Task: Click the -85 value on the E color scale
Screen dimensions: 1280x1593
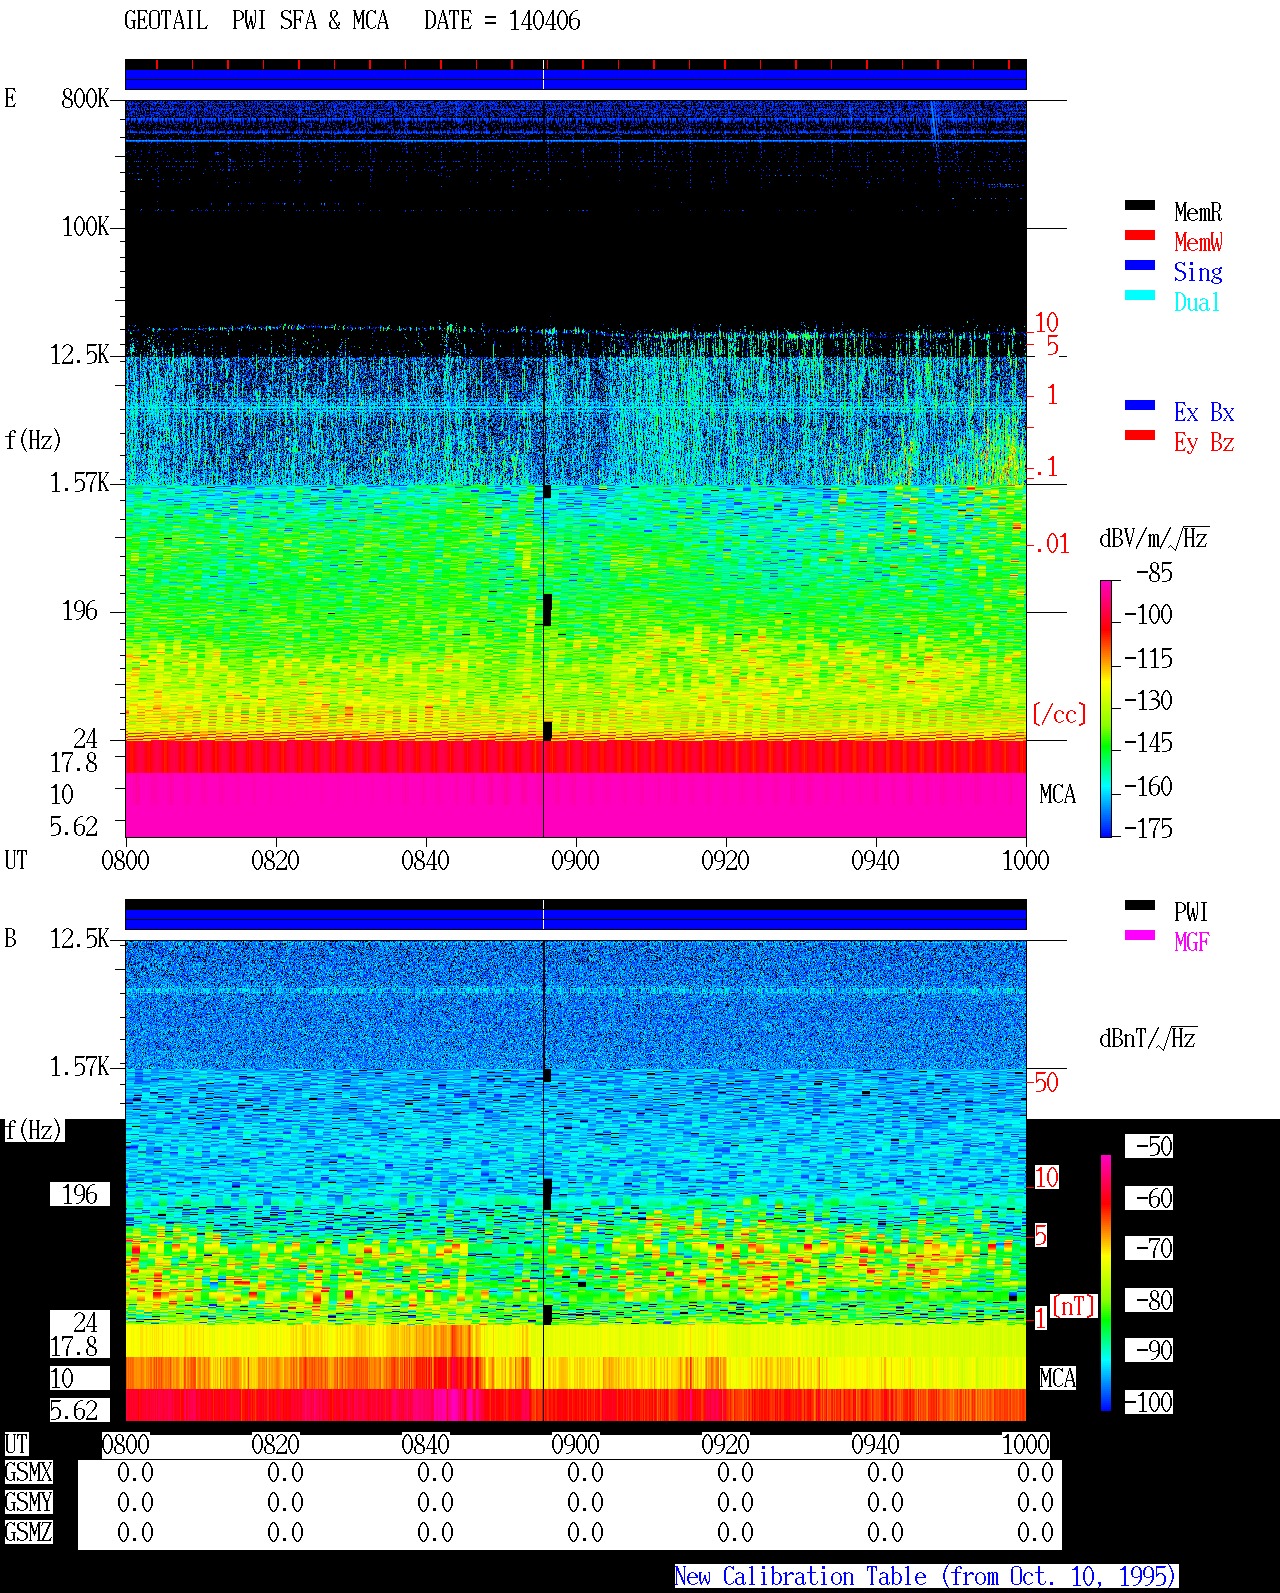Action: (x=1154, y=573)
